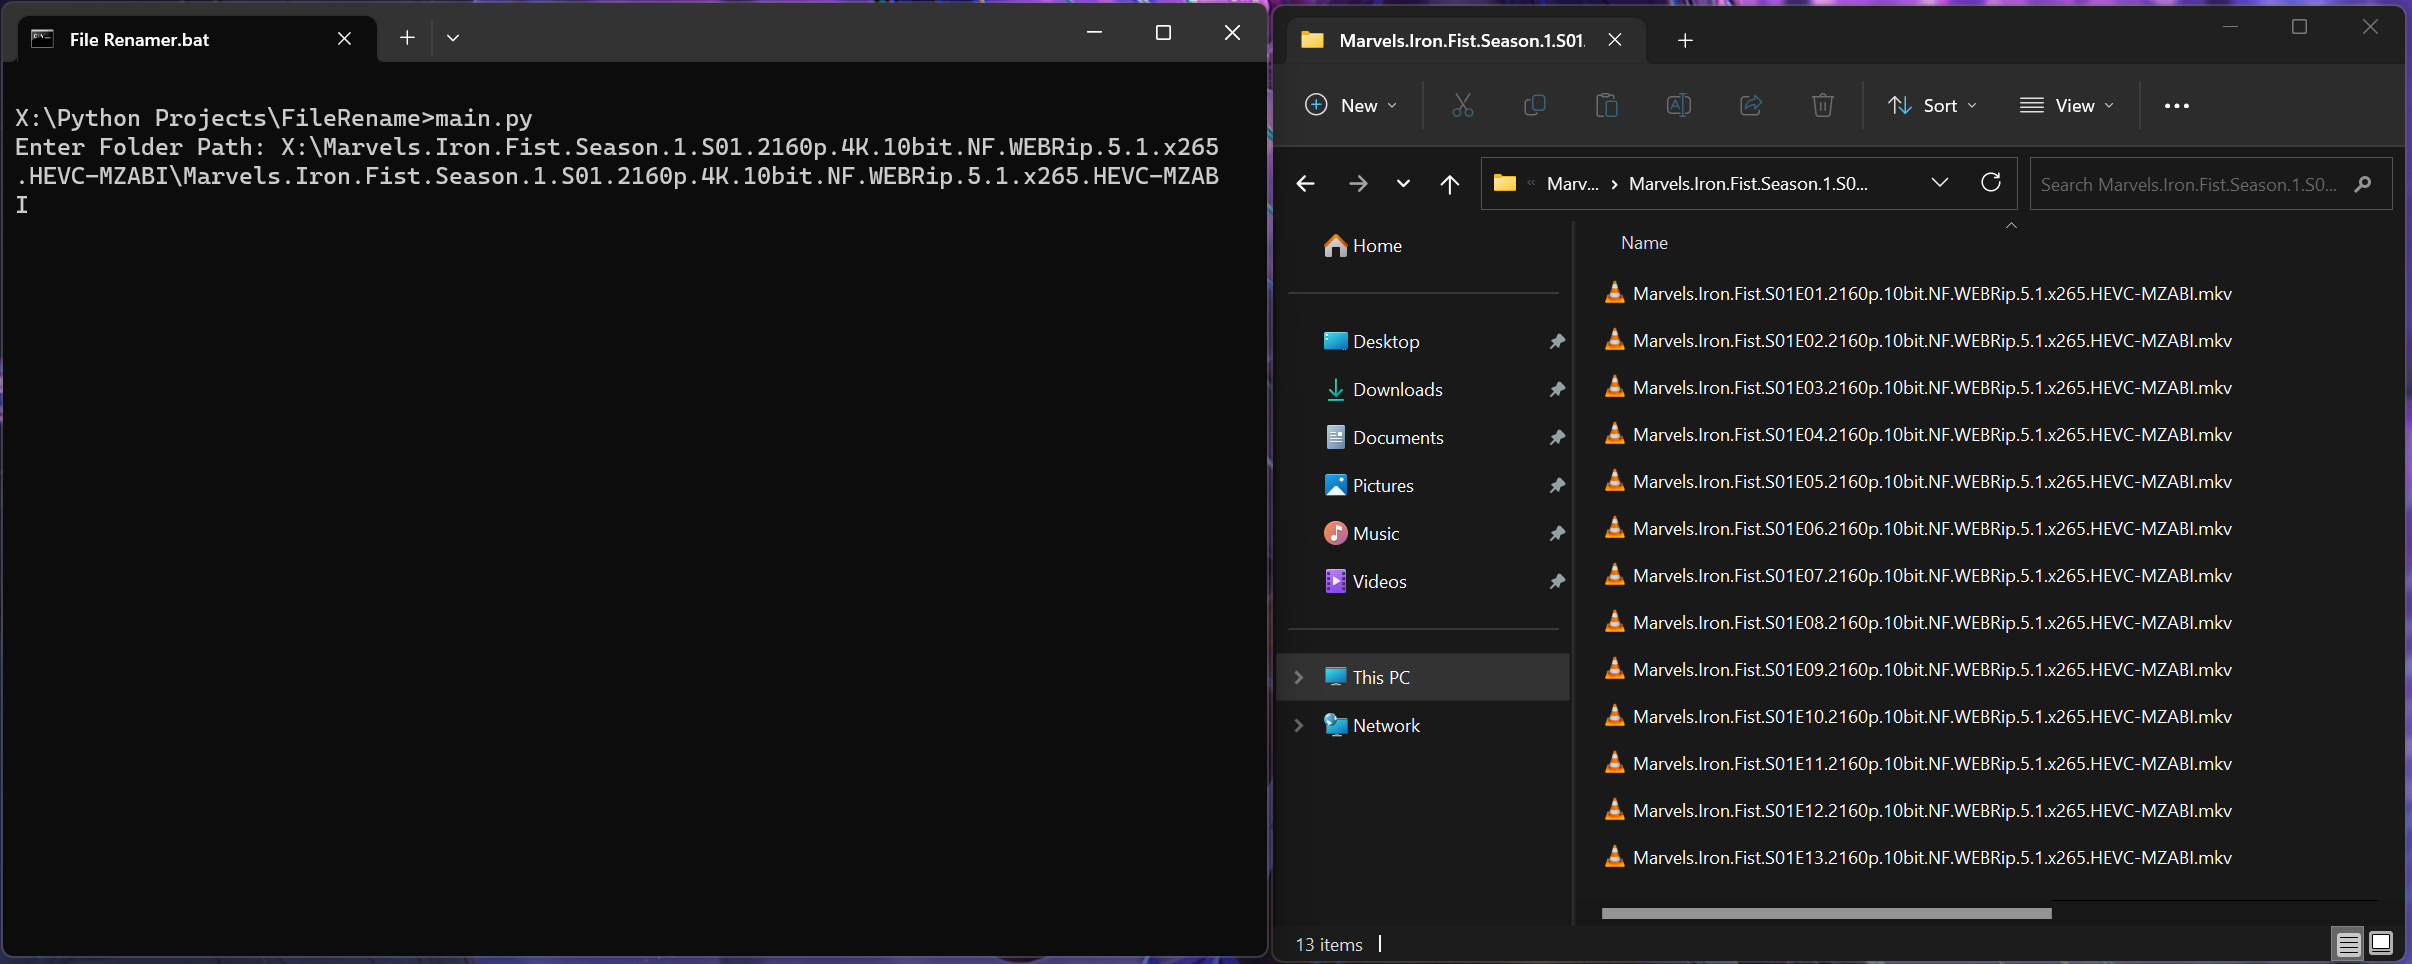Expand the This PC tree node
The image size is (2412, 964).
tap(1299, 677)
